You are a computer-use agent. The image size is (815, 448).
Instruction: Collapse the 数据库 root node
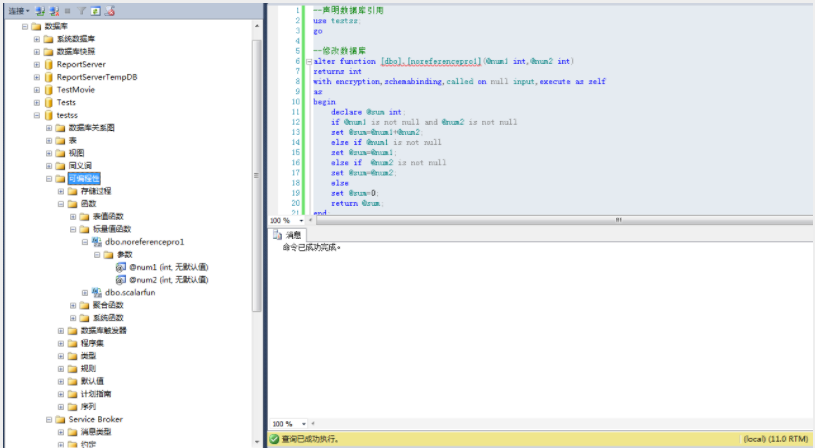(24, 27)
